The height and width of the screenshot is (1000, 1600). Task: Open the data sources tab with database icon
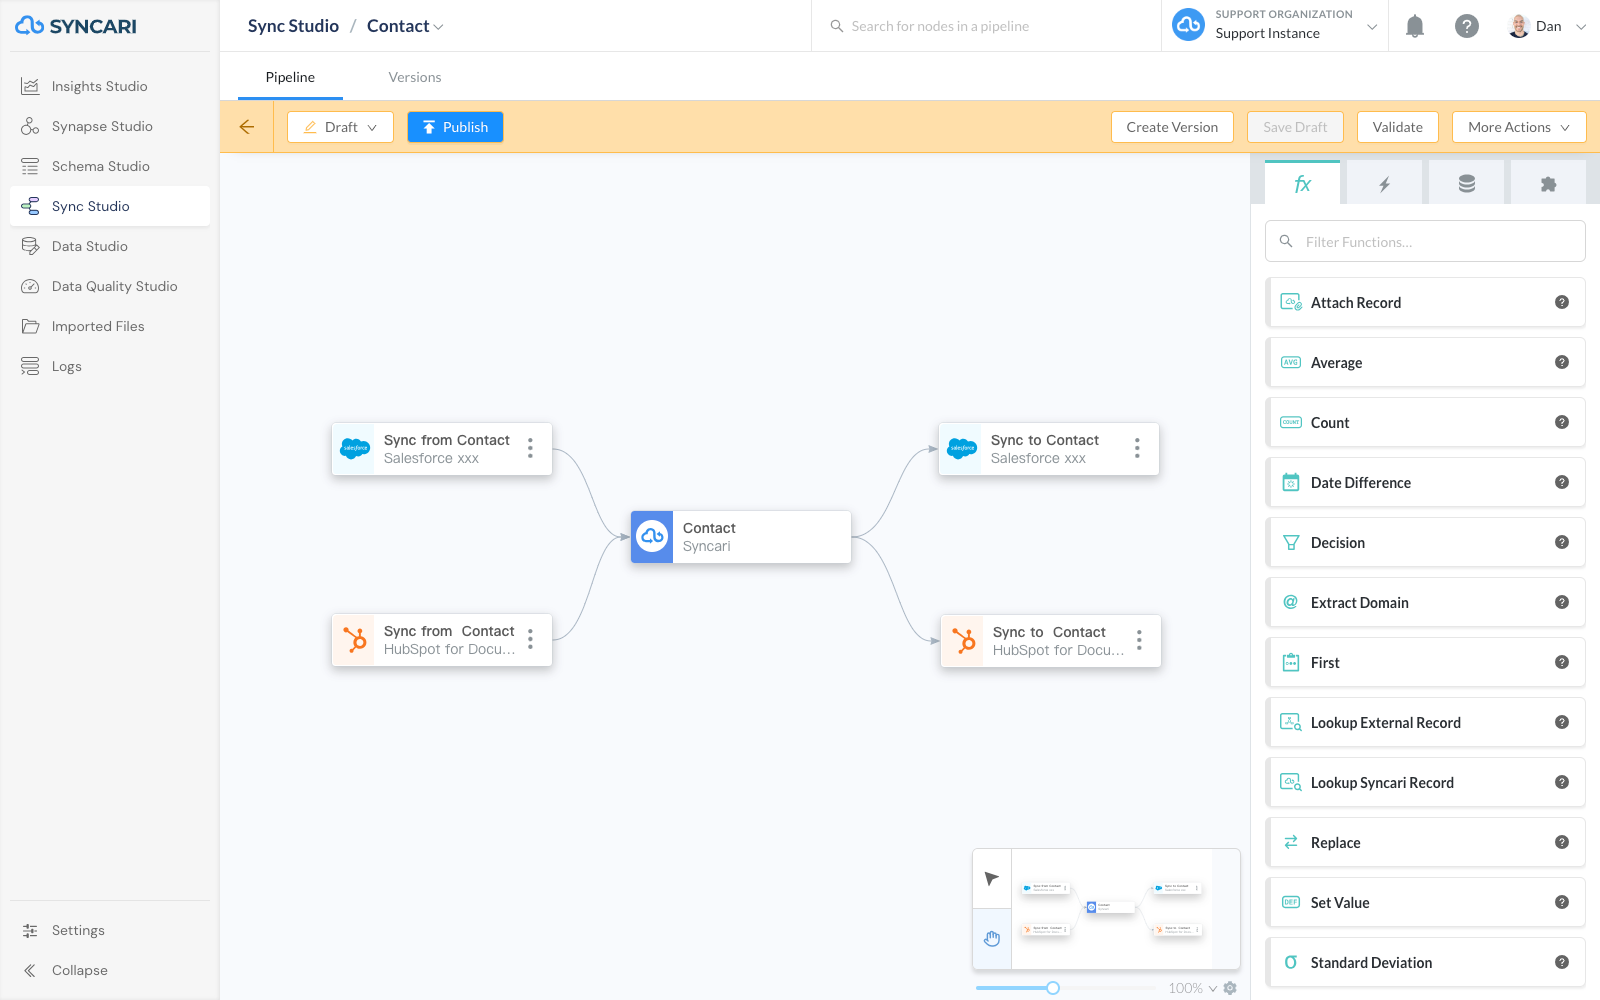1466,182
